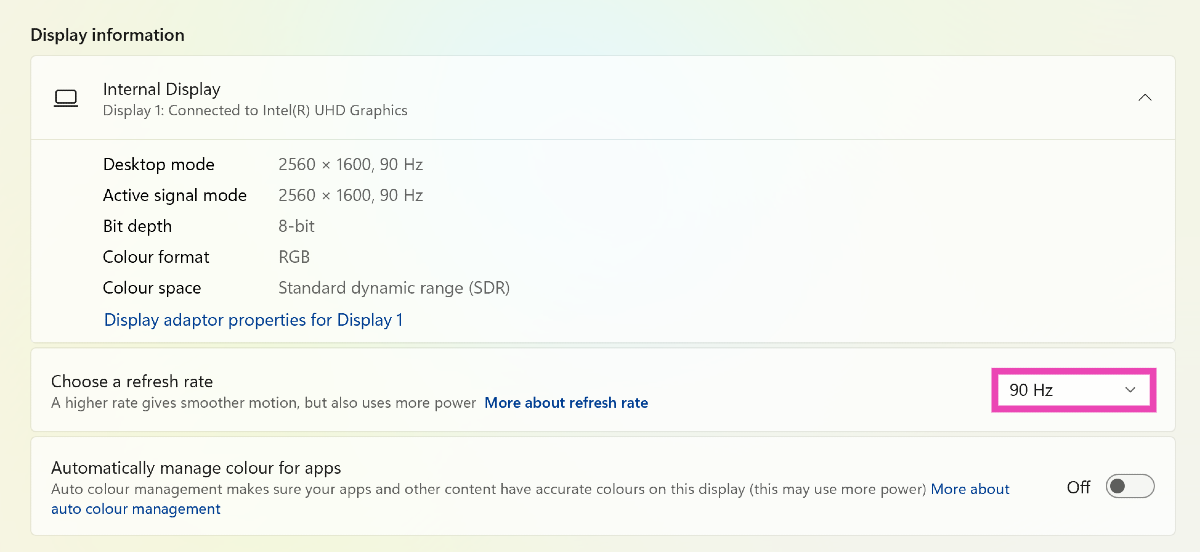Click the Bit depth label
Image resolution: width=1200 pixels, height=552 pixels.
click(137, 226)
